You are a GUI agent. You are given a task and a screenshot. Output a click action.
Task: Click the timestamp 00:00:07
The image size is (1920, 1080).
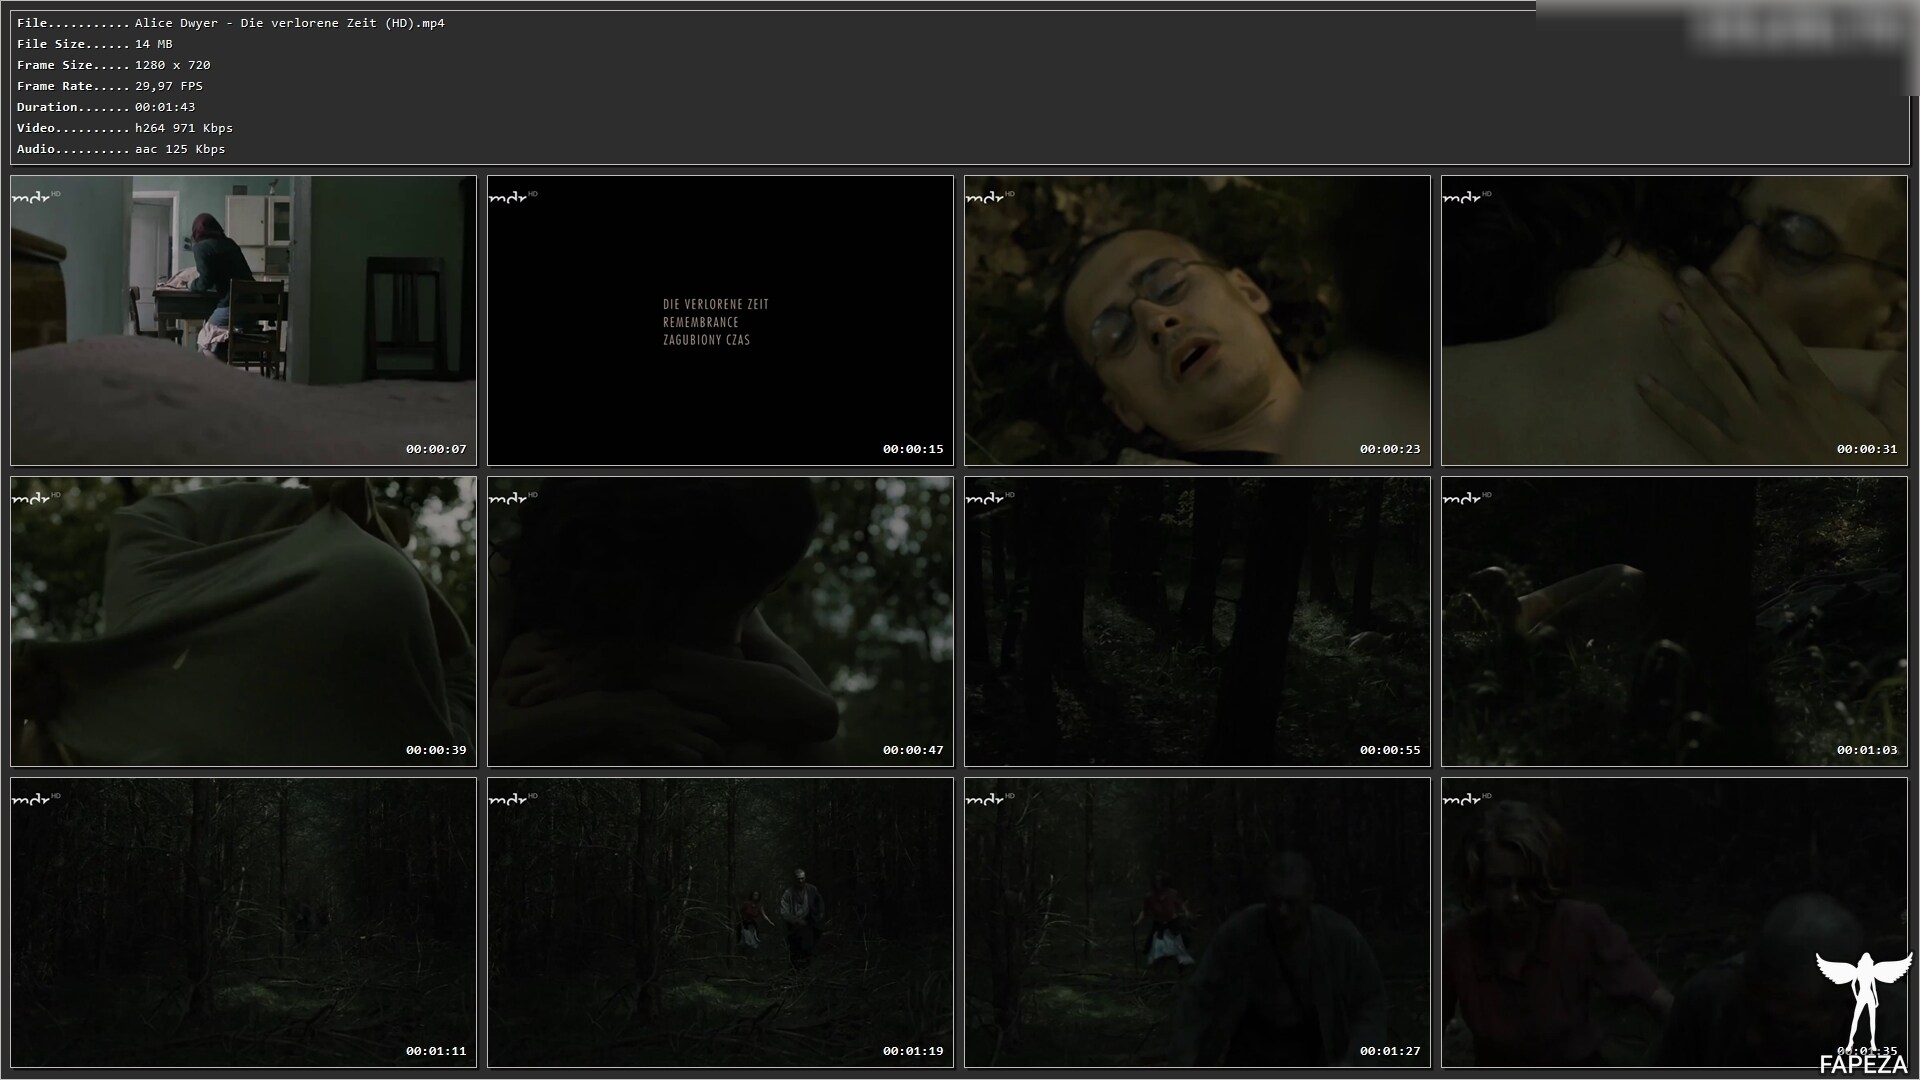pos(436,449)
